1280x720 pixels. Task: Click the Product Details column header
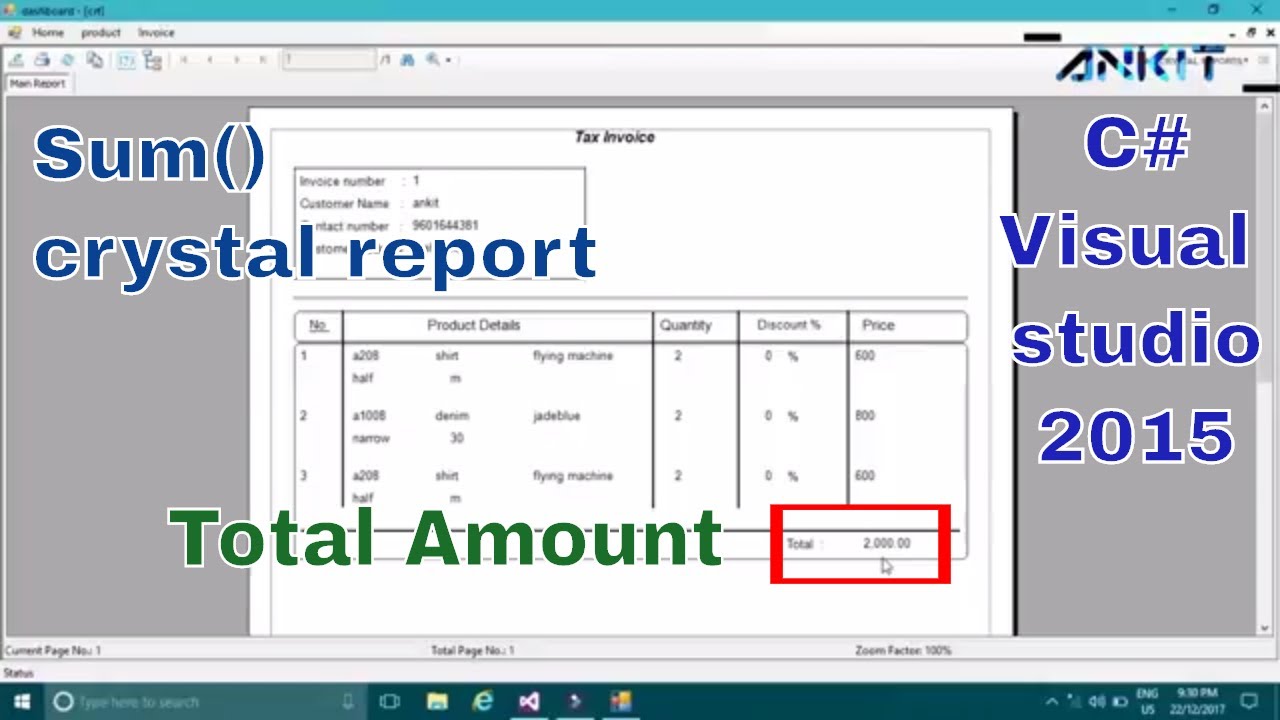(x=474, y=325)
